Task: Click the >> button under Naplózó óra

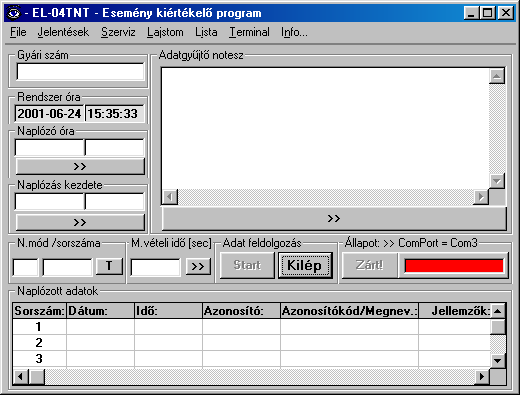Action: [80, 166]
